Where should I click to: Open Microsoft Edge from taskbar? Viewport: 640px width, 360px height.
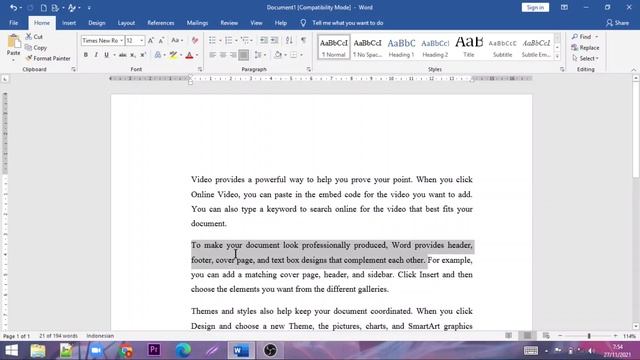click(183, 350)
